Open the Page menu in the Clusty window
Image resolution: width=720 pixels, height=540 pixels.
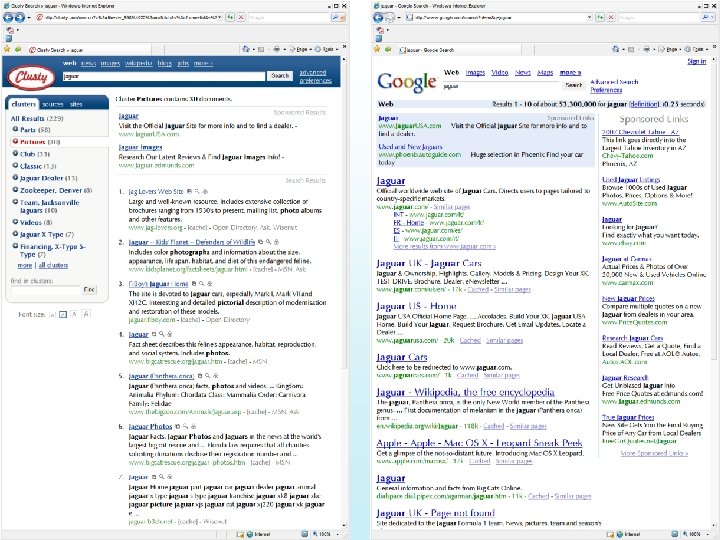300,49
